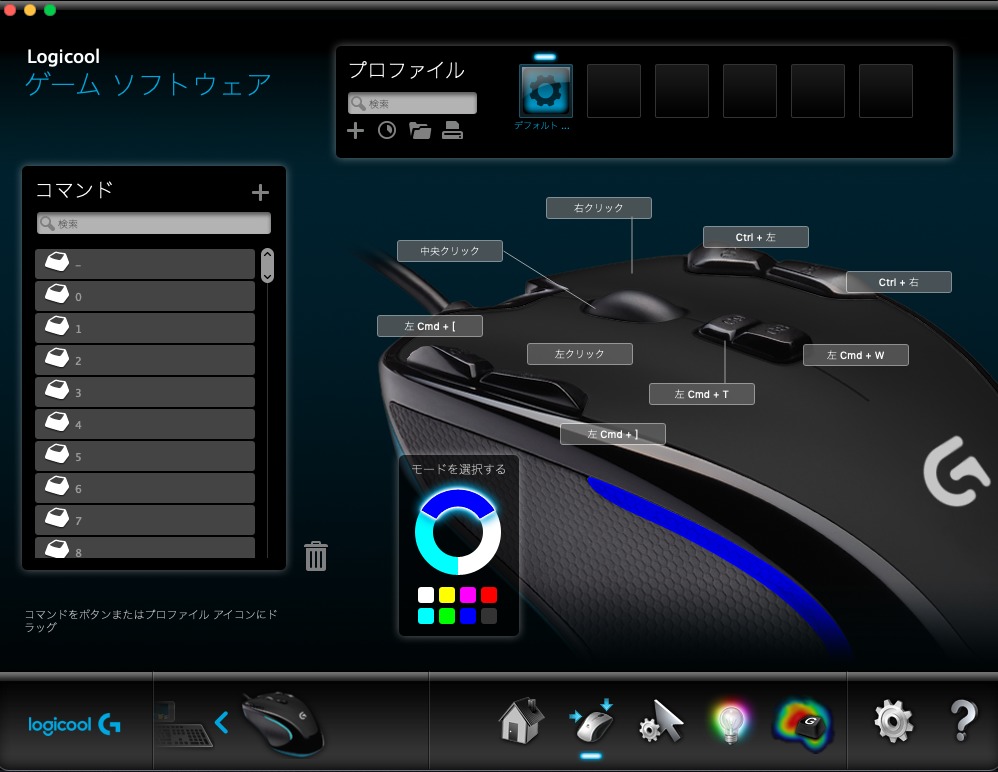
Task: Open help question mark icon
Action: (x=963, y=721)
